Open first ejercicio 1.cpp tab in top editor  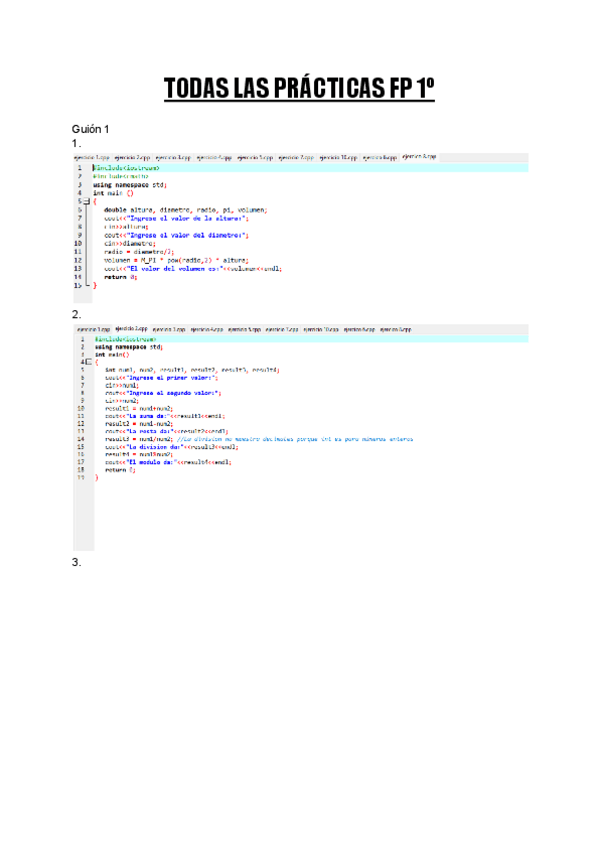point(91,158)
